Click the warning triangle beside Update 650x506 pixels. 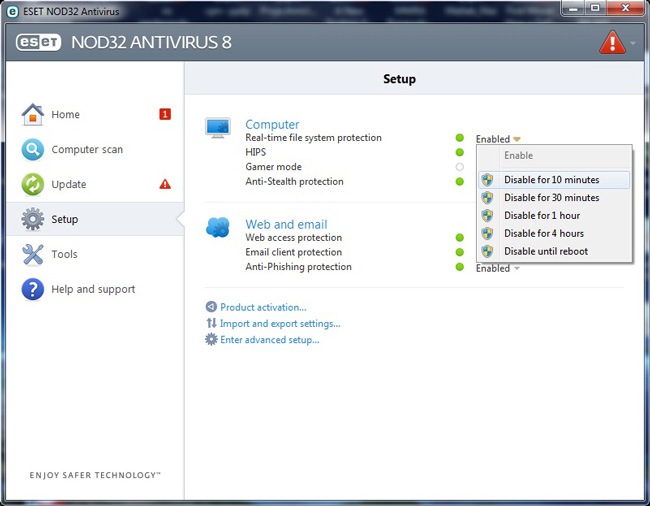coord(165,184)
